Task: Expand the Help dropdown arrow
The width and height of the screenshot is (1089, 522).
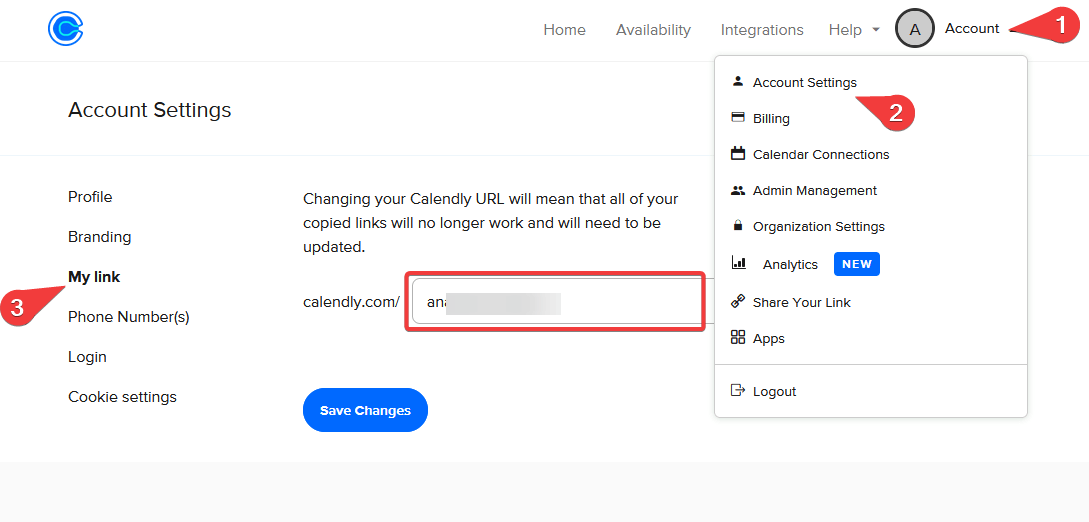Action: [x=876, y=30]
